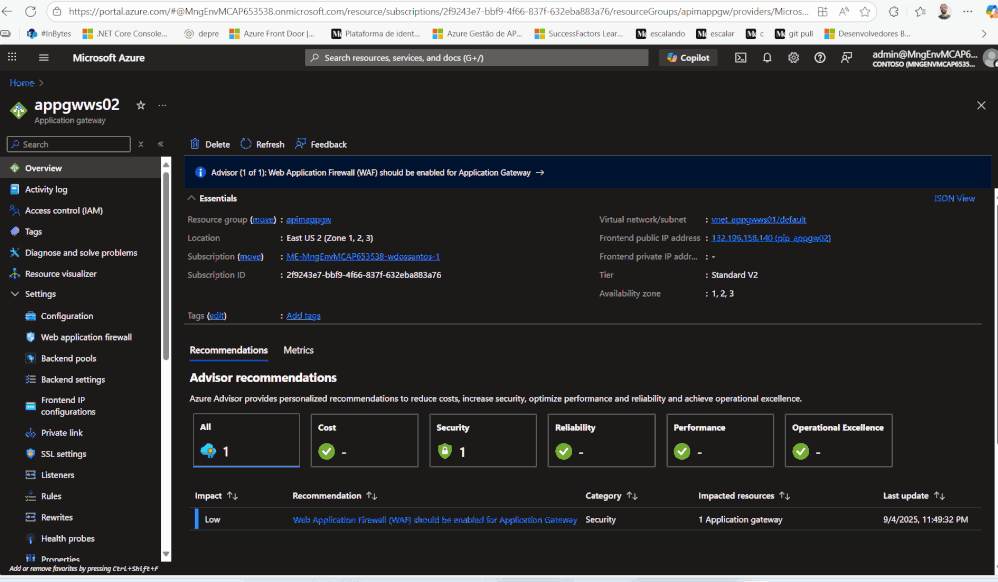Image resolution: width=998 pixels, height=582 pixels.
Task: Select the Operational Excellence card
Action: tap(838, 440)
